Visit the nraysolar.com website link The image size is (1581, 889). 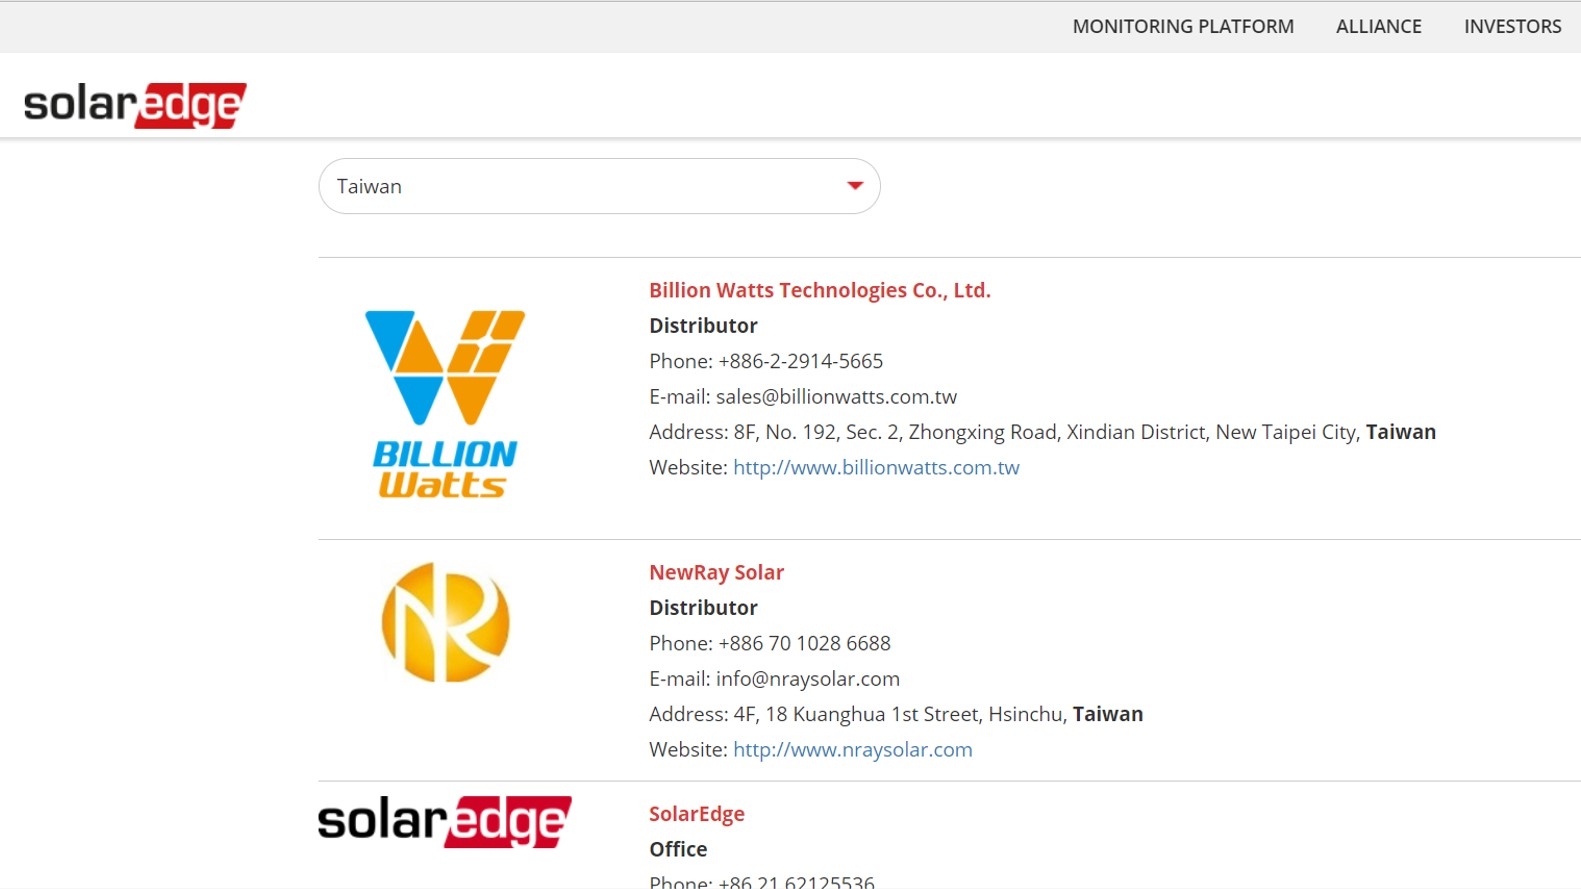[x=852, y=750]
